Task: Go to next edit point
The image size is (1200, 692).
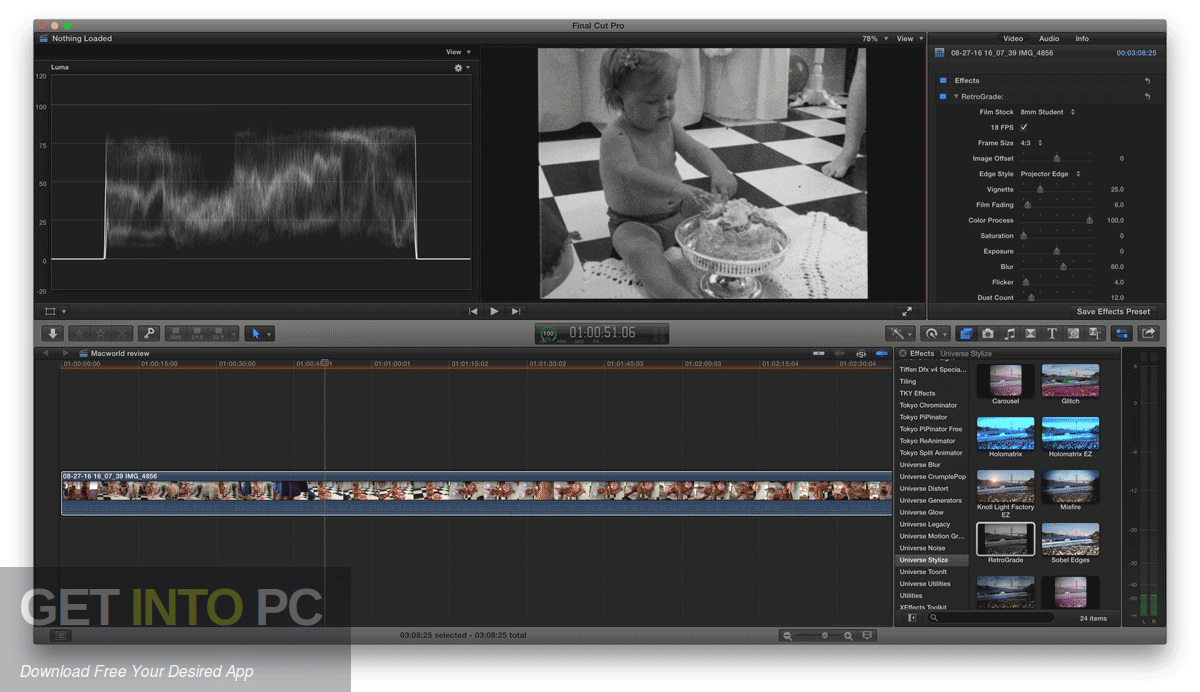Action: click(x=515, y=311)
